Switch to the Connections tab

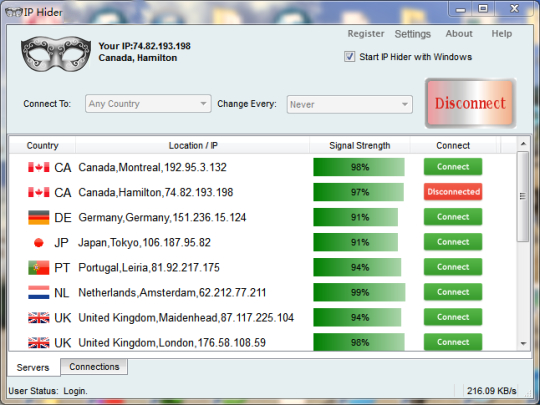coord(94,367)
